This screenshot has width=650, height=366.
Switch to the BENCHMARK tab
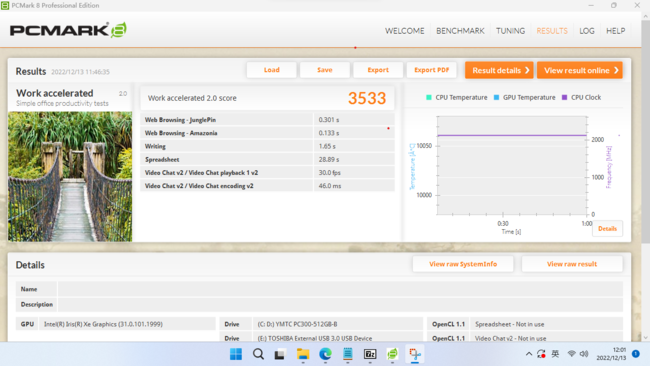(460, 31)
